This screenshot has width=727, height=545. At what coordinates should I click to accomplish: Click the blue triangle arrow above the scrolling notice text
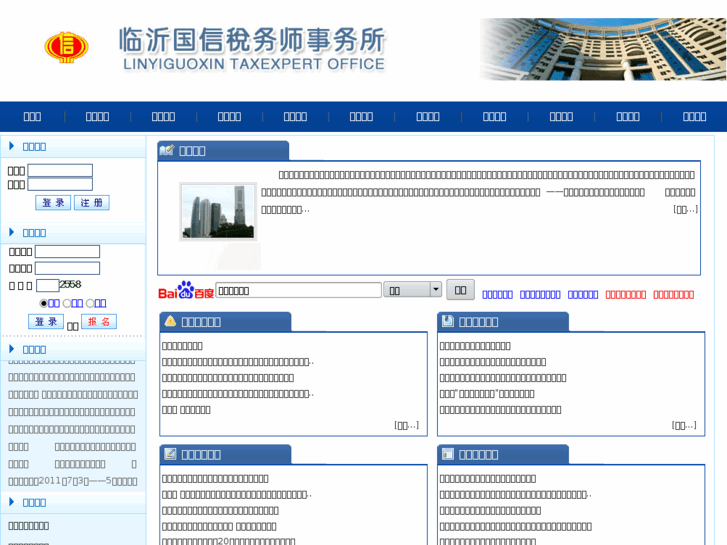point(12,349)
